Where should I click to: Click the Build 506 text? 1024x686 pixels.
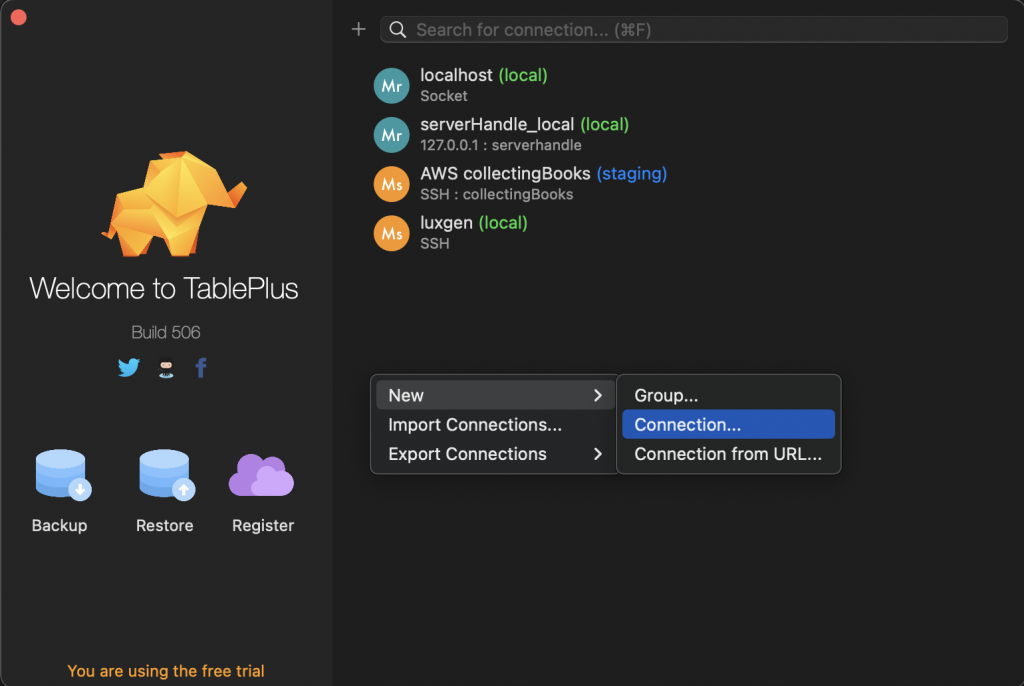166,333
